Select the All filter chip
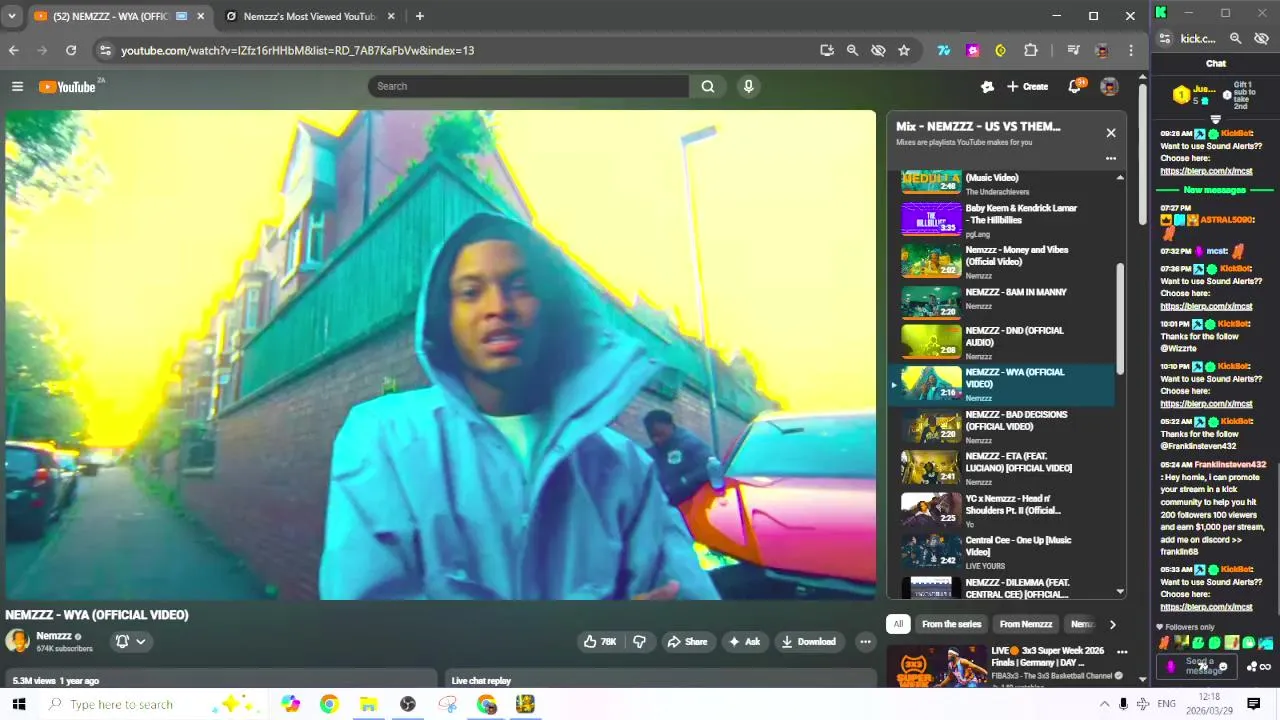Image resolution: width=1280 pixels, height=720 pixels. pos(898,624)
